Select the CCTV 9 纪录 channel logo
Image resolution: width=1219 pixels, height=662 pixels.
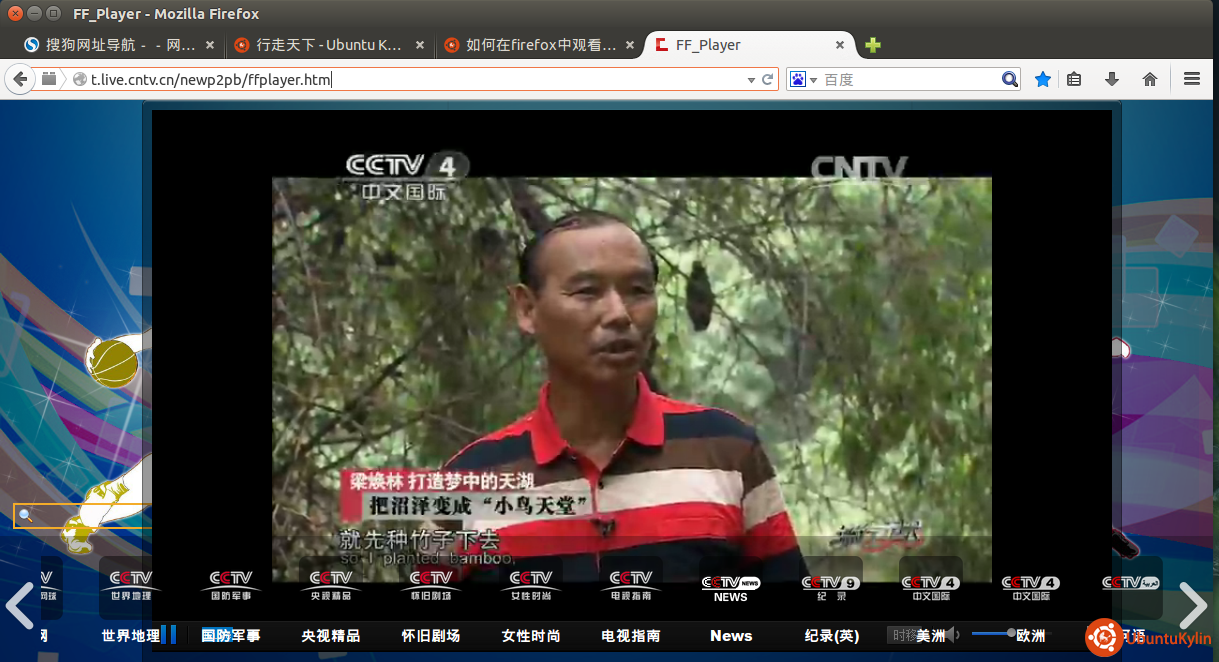pyautogui.click(x=830, y=587)
